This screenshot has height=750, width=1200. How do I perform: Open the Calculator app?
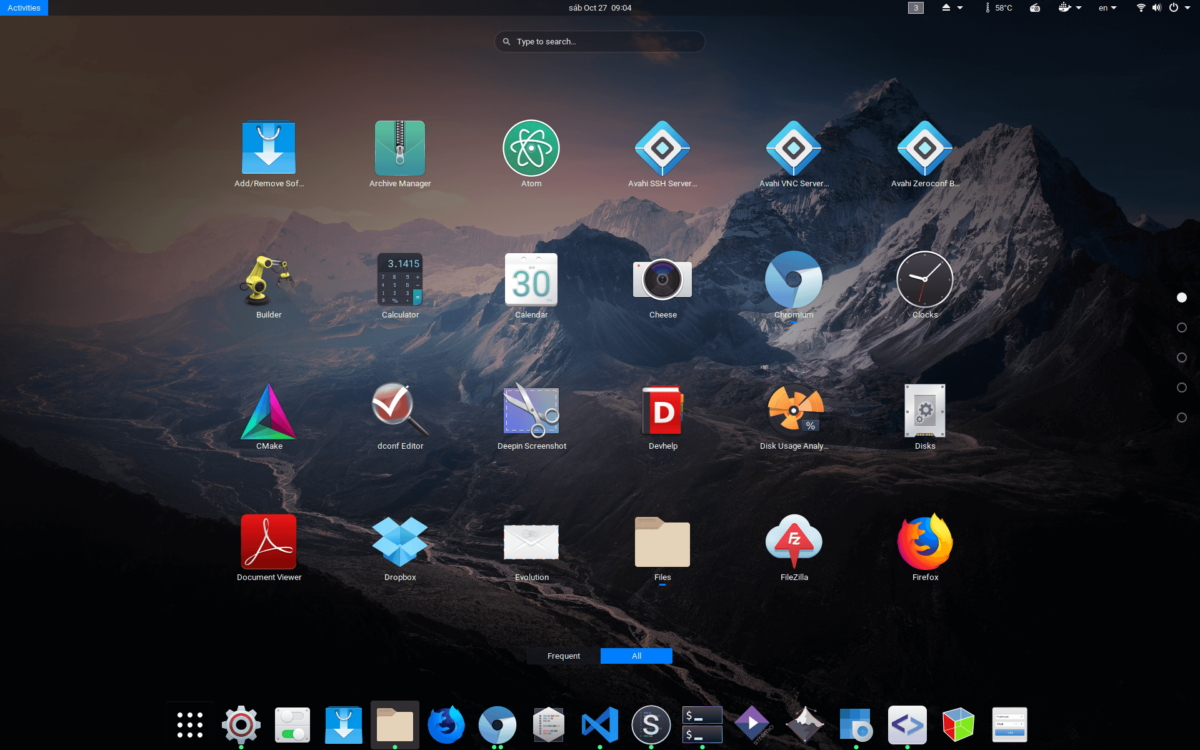tap(400, 278)
